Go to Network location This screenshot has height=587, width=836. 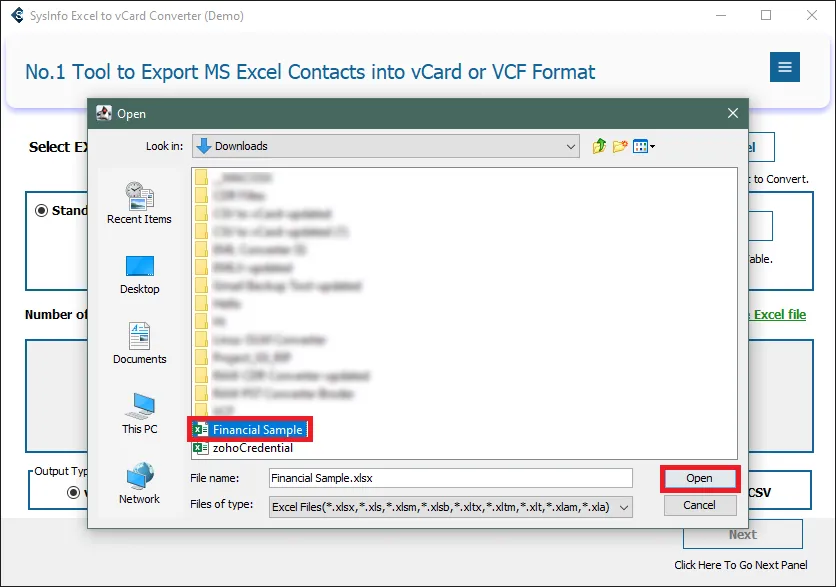[x=139, y=484]
